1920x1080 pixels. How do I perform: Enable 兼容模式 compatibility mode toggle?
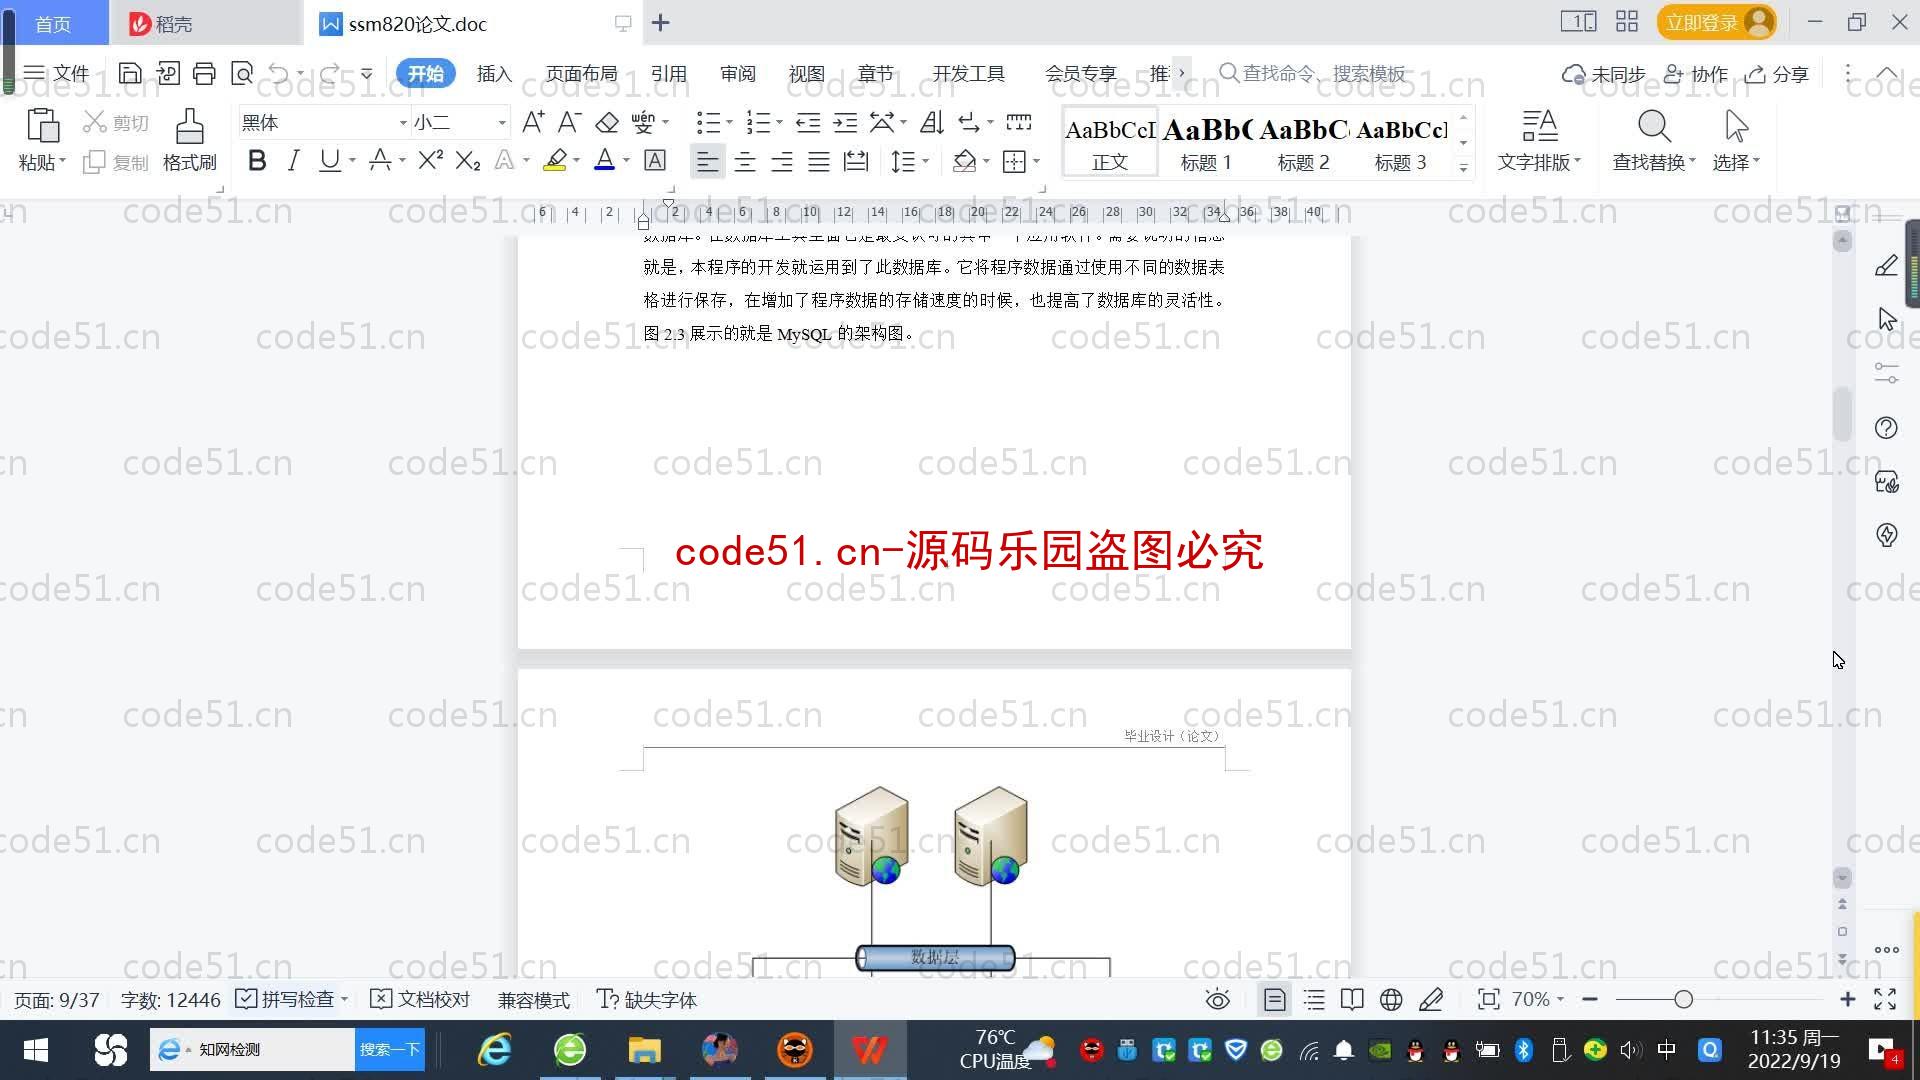533,1000
